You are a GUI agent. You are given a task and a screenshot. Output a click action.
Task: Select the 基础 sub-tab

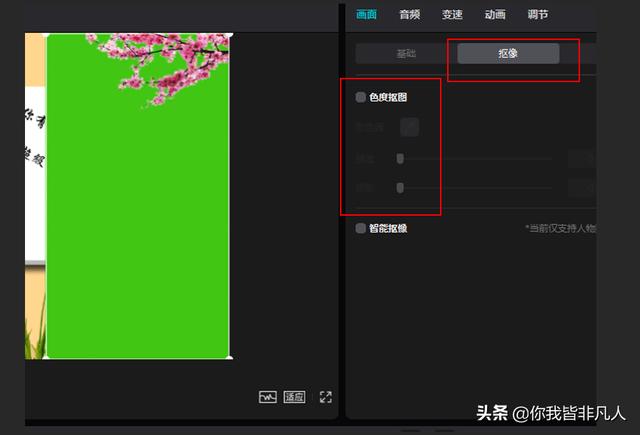click(406, 53)
